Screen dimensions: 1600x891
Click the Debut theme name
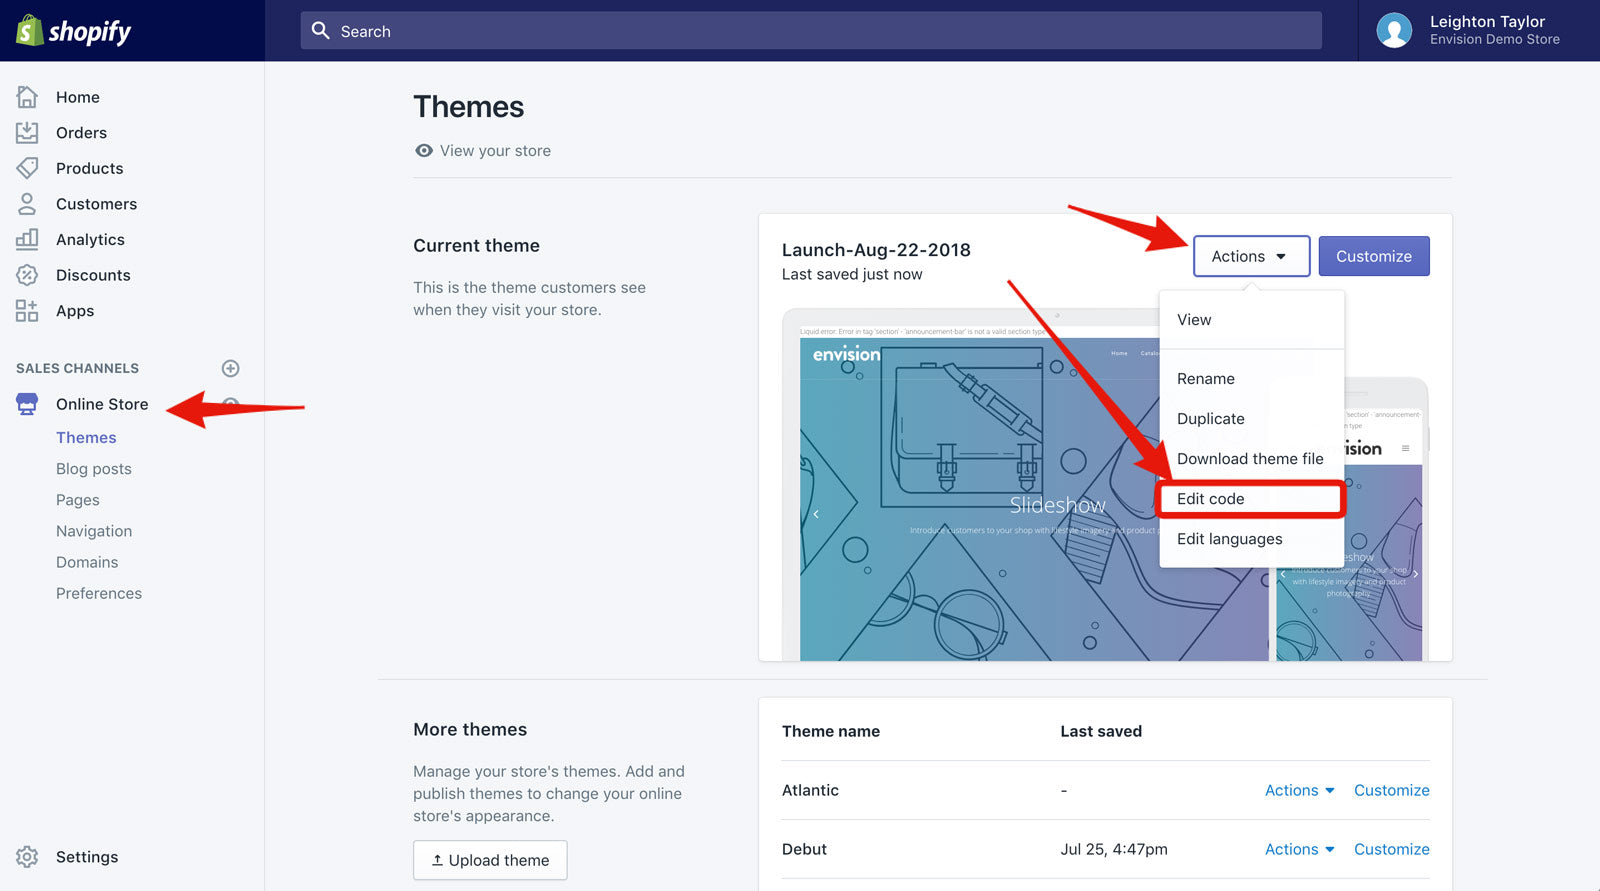point(804,849)
